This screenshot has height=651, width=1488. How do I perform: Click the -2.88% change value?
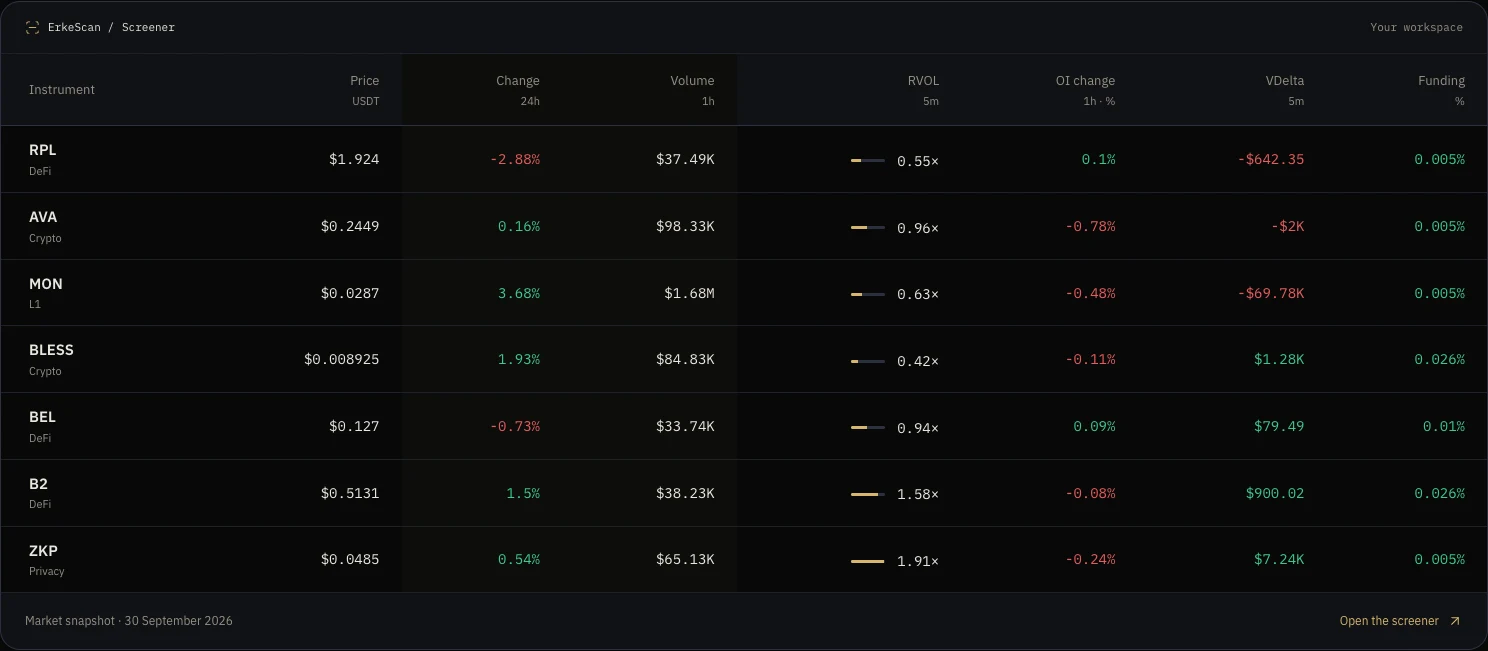coord(515,159)
